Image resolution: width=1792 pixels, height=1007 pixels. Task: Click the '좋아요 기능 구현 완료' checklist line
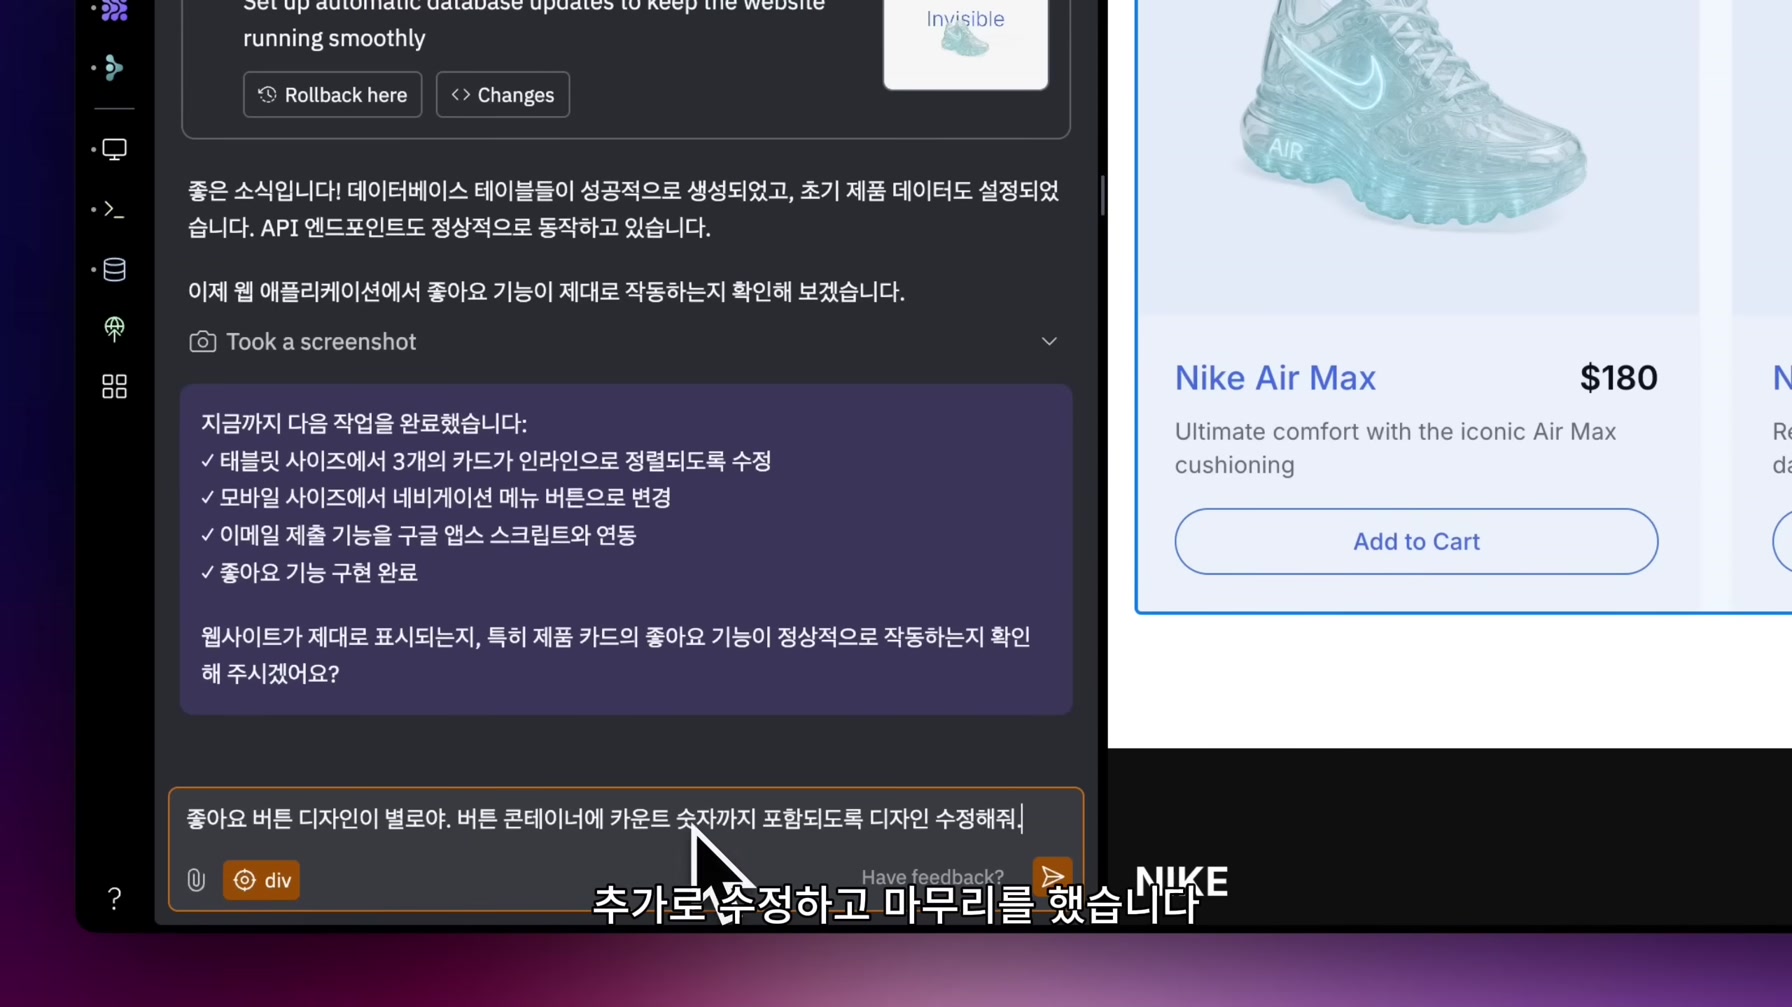pos(309,573)
